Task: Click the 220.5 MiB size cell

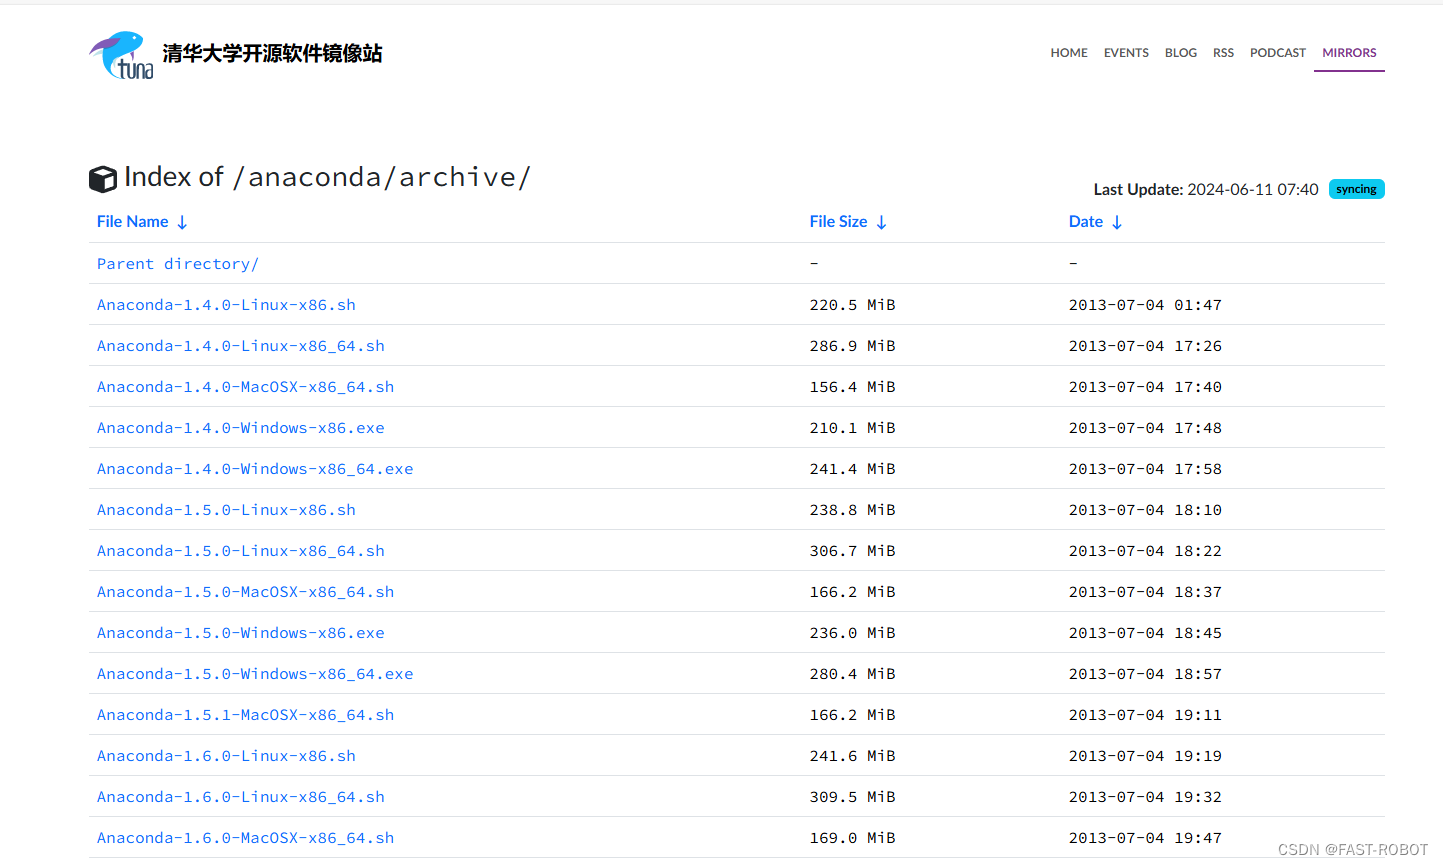Action: [852, 305]
